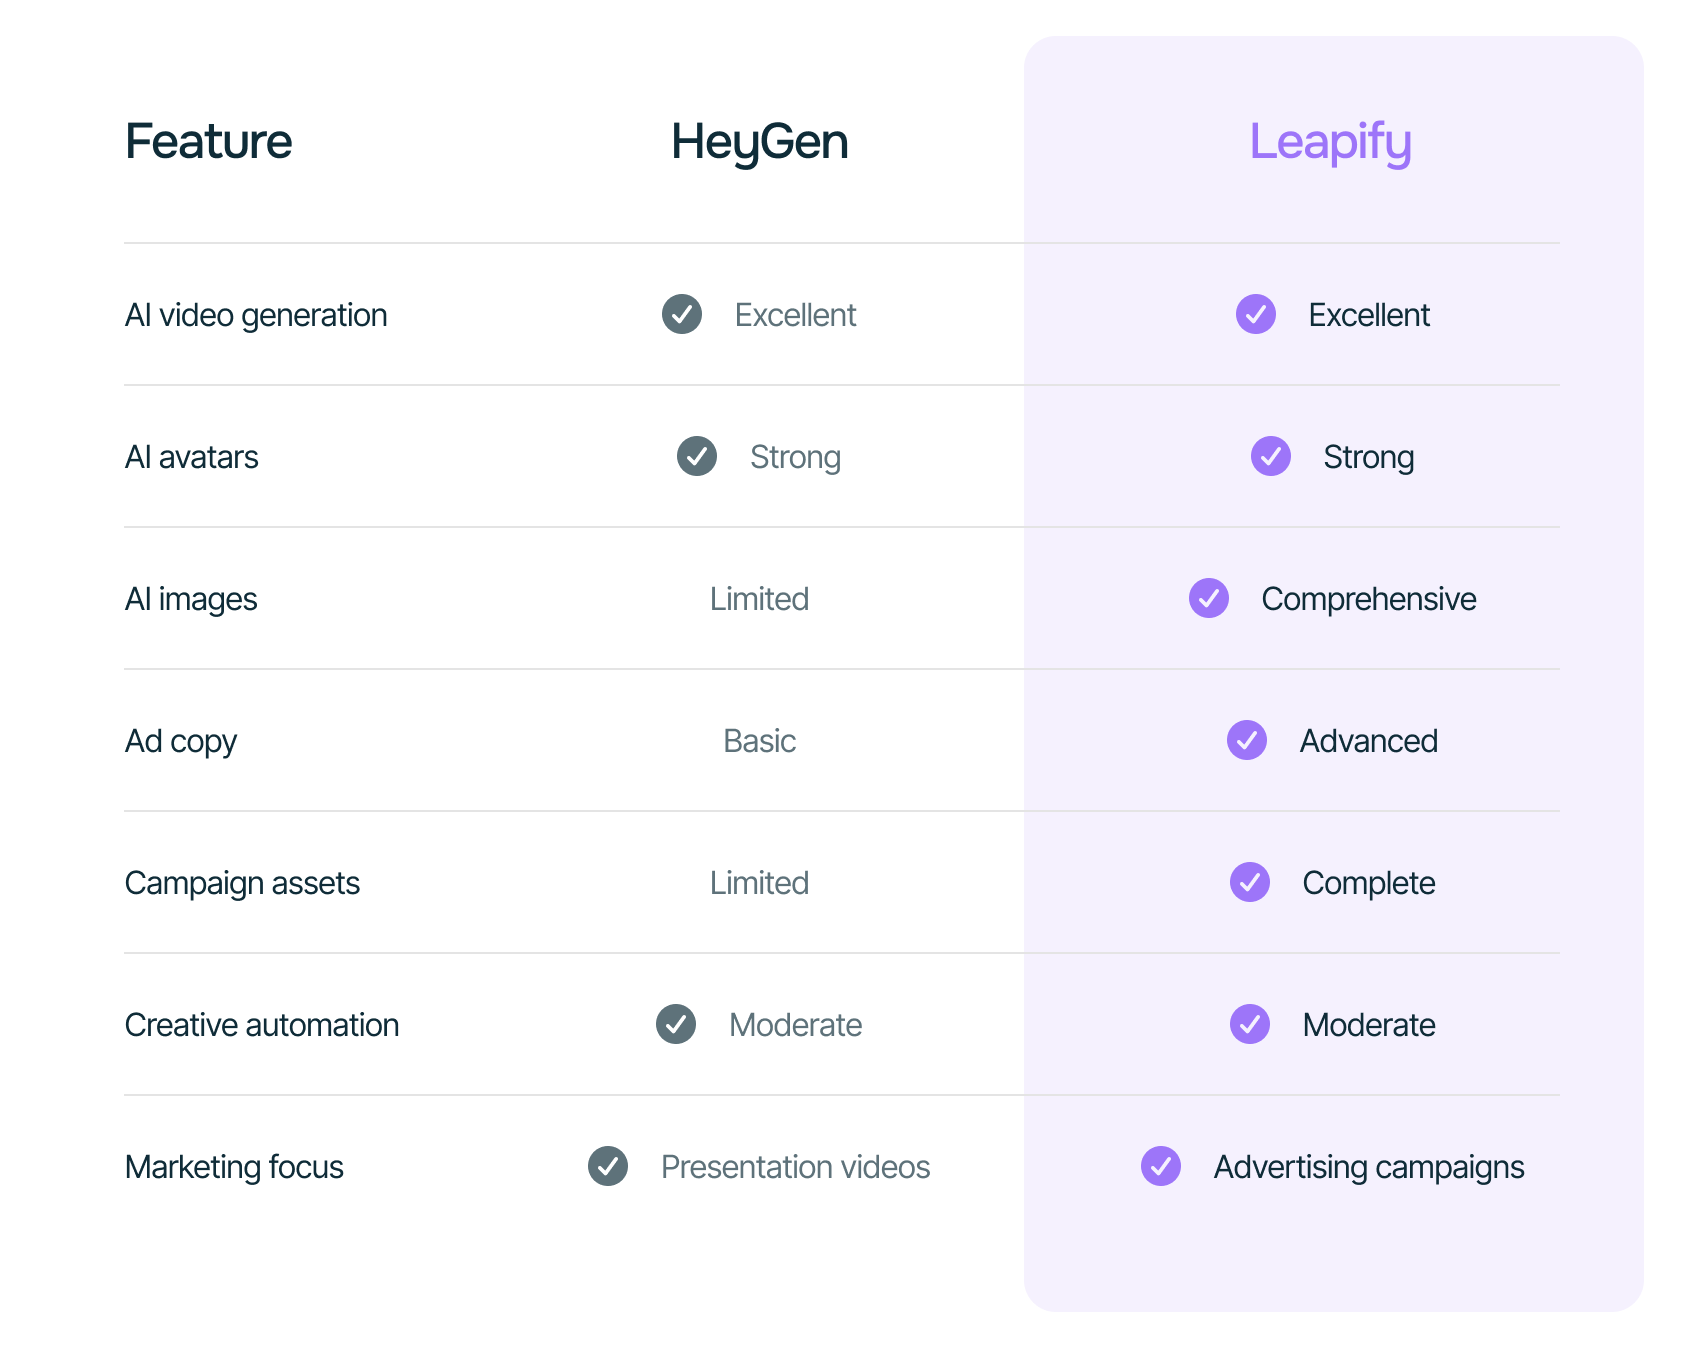Screen dimensions: 1684x1350
Task: Click the checkmark beside Presentation videos
Action: coord(608,1166)
